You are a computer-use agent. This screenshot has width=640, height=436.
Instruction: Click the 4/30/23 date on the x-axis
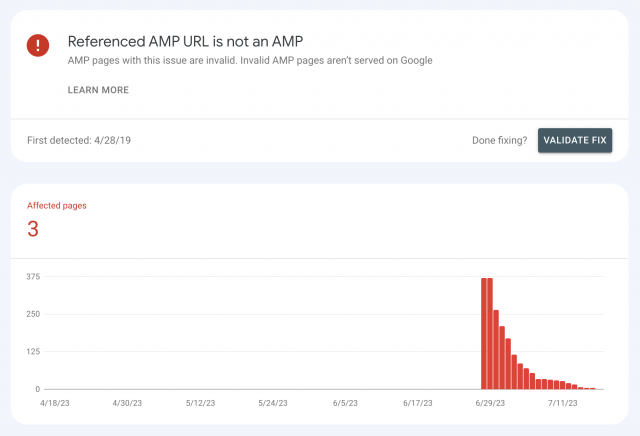click(x=129, y=404)
